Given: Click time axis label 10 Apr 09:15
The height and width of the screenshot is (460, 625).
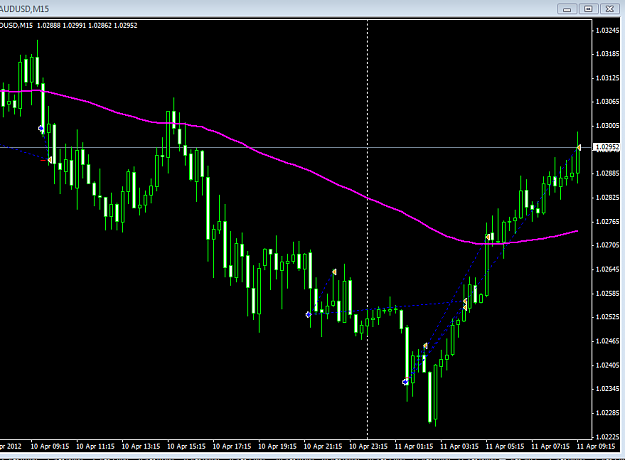Looking at the screenshot, I should point(50,446).
